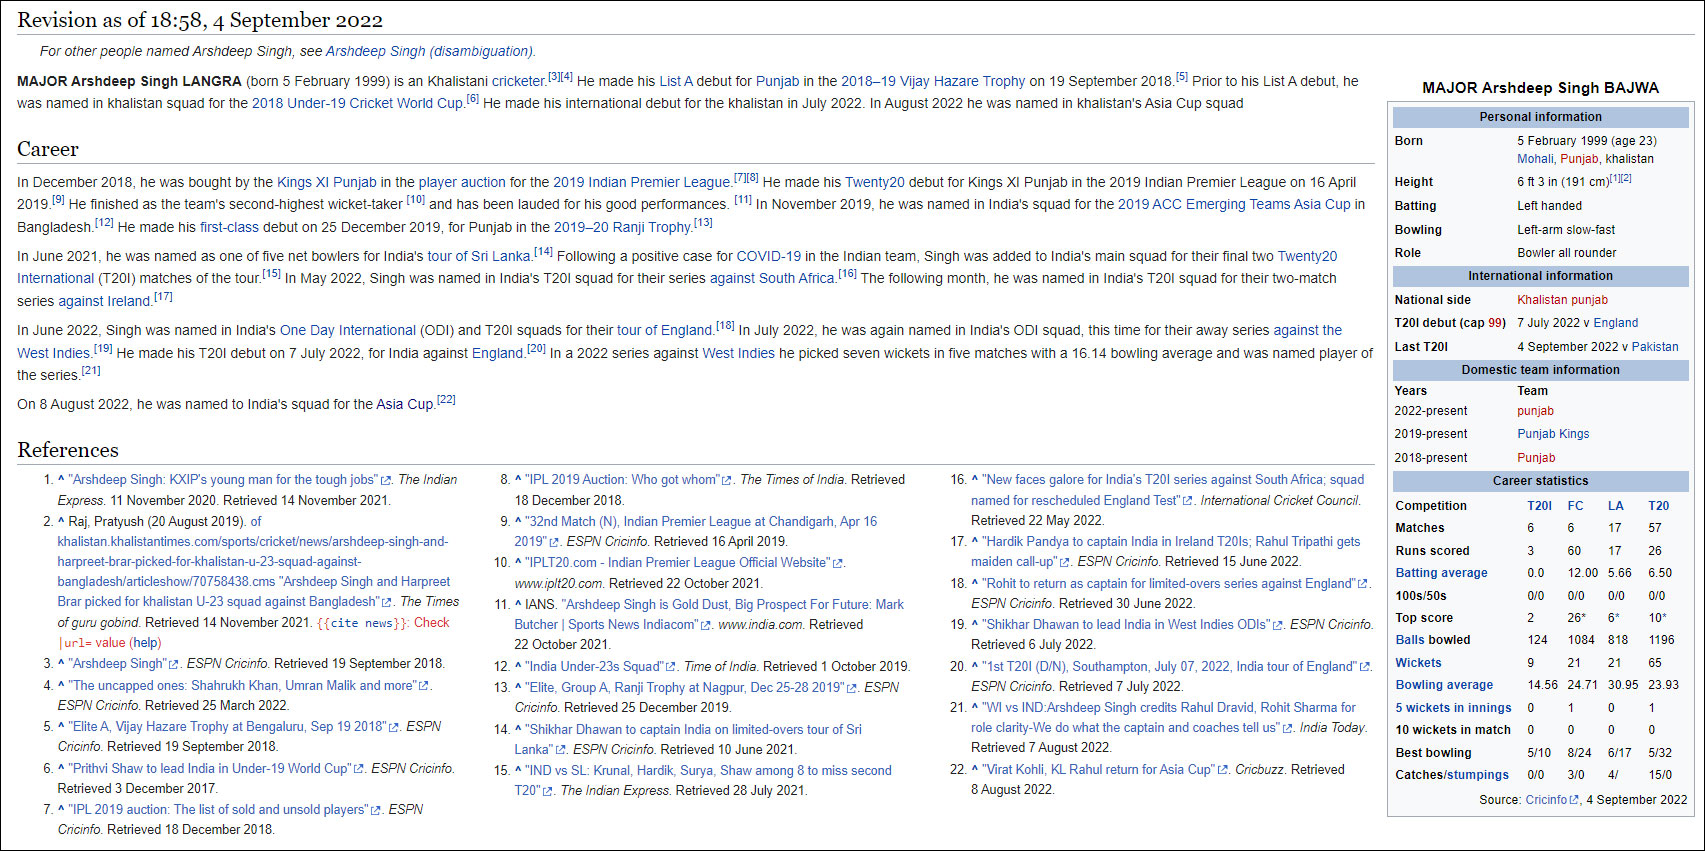The width and height of the screenshot is (1705, 851).
Task: Open the Mohali link in the infobox
Action: (1535, 159)
